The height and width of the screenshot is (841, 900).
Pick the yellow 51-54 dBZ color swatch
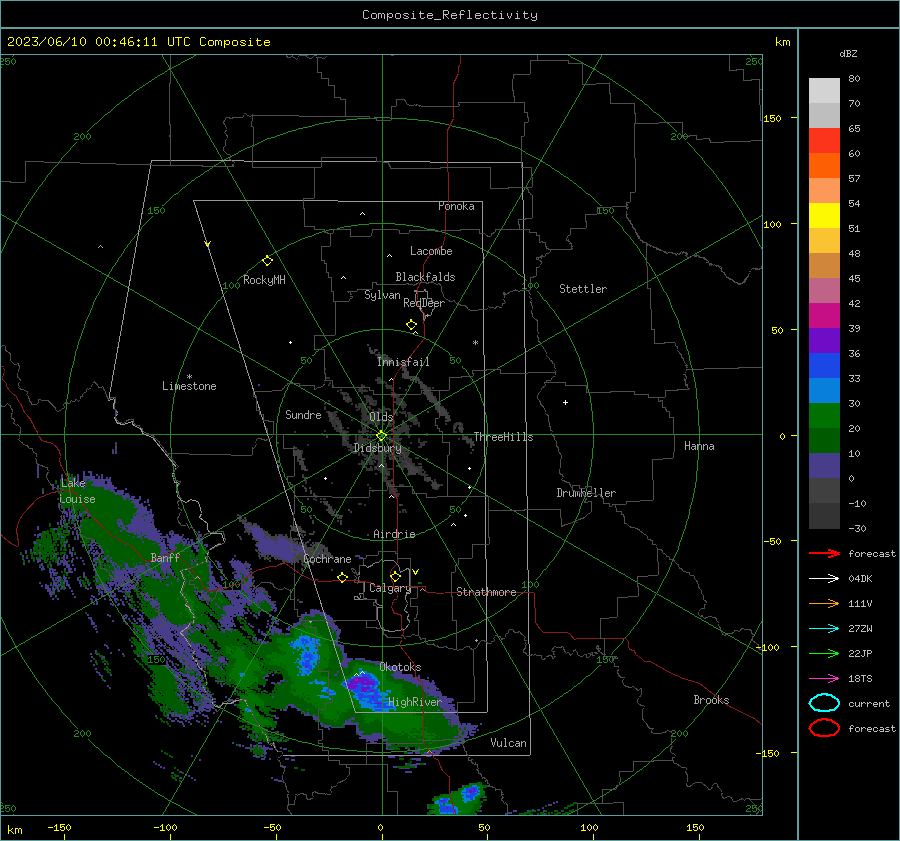tap(824, 216)
